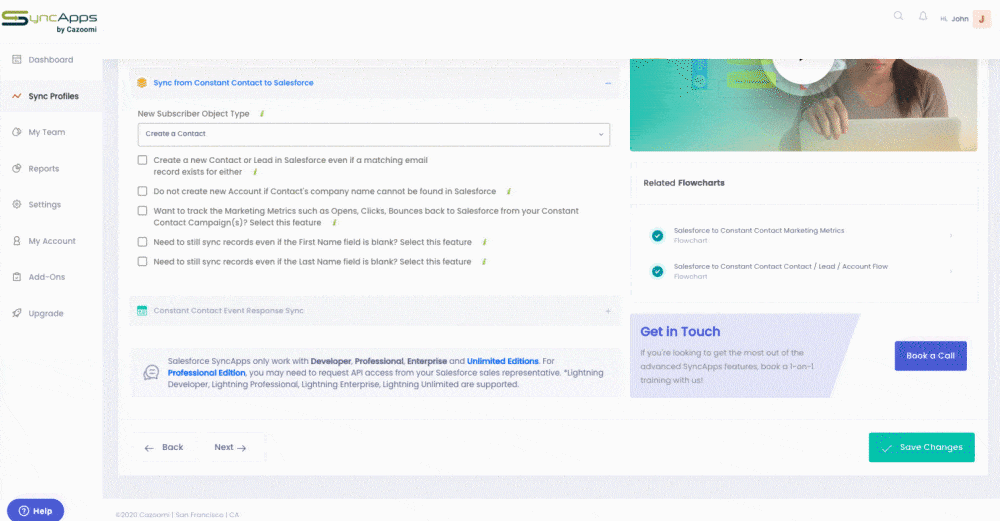1000x521 pixels.
Task: Click info icon after Marketing Metrics option
Action: point(334,223)
